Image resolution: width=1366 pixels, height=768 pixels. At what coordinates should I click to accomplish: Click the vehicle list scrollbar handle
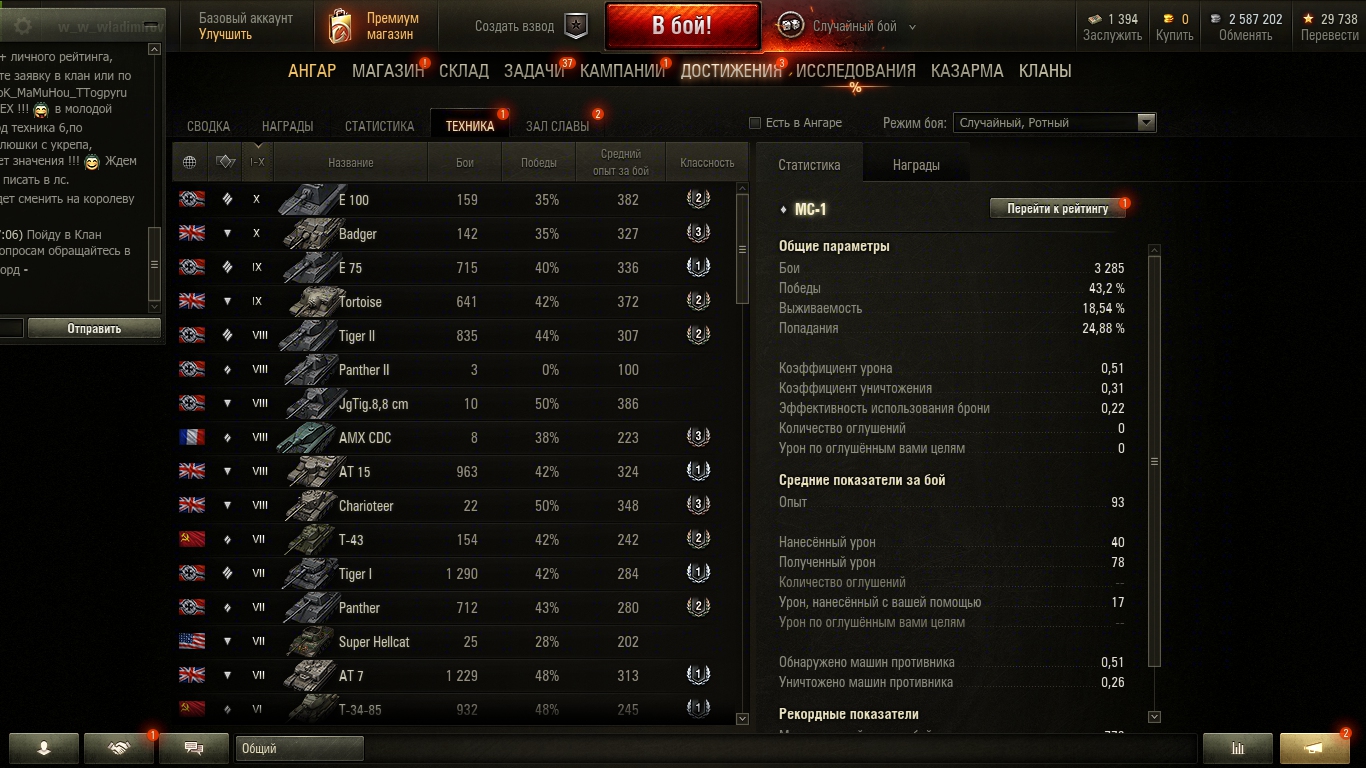pos(742,249)
